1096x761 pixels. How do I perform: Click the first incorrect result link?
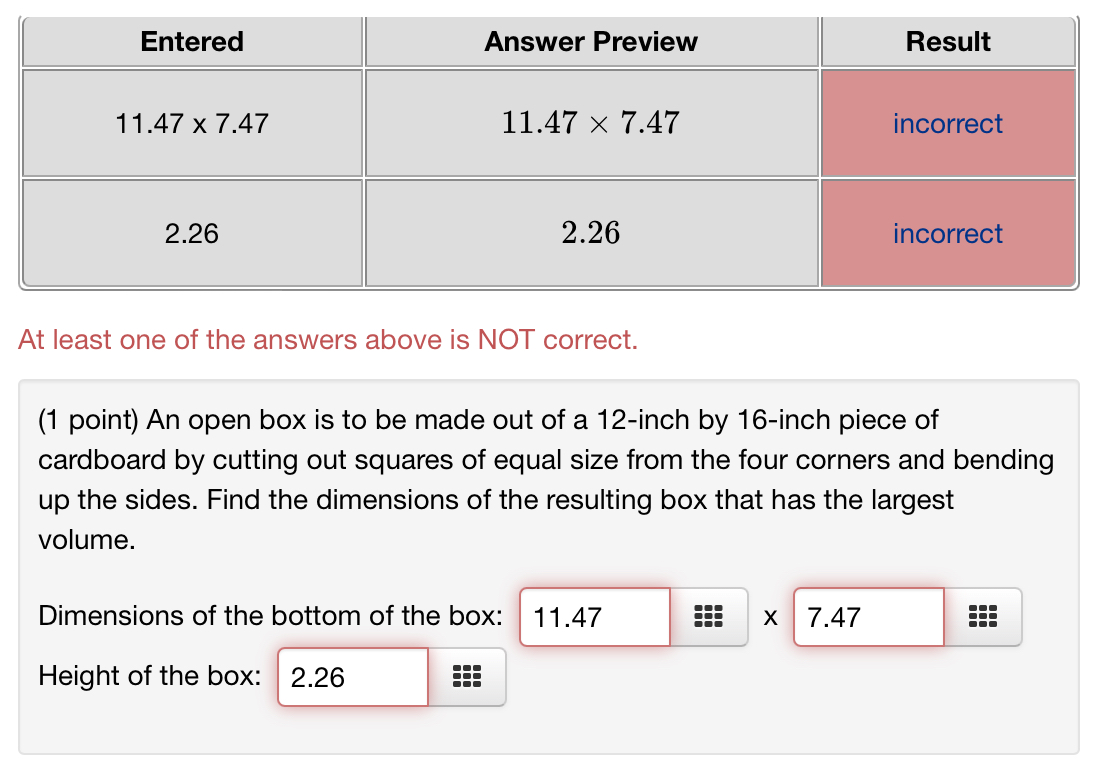click(x=947, y=123)
